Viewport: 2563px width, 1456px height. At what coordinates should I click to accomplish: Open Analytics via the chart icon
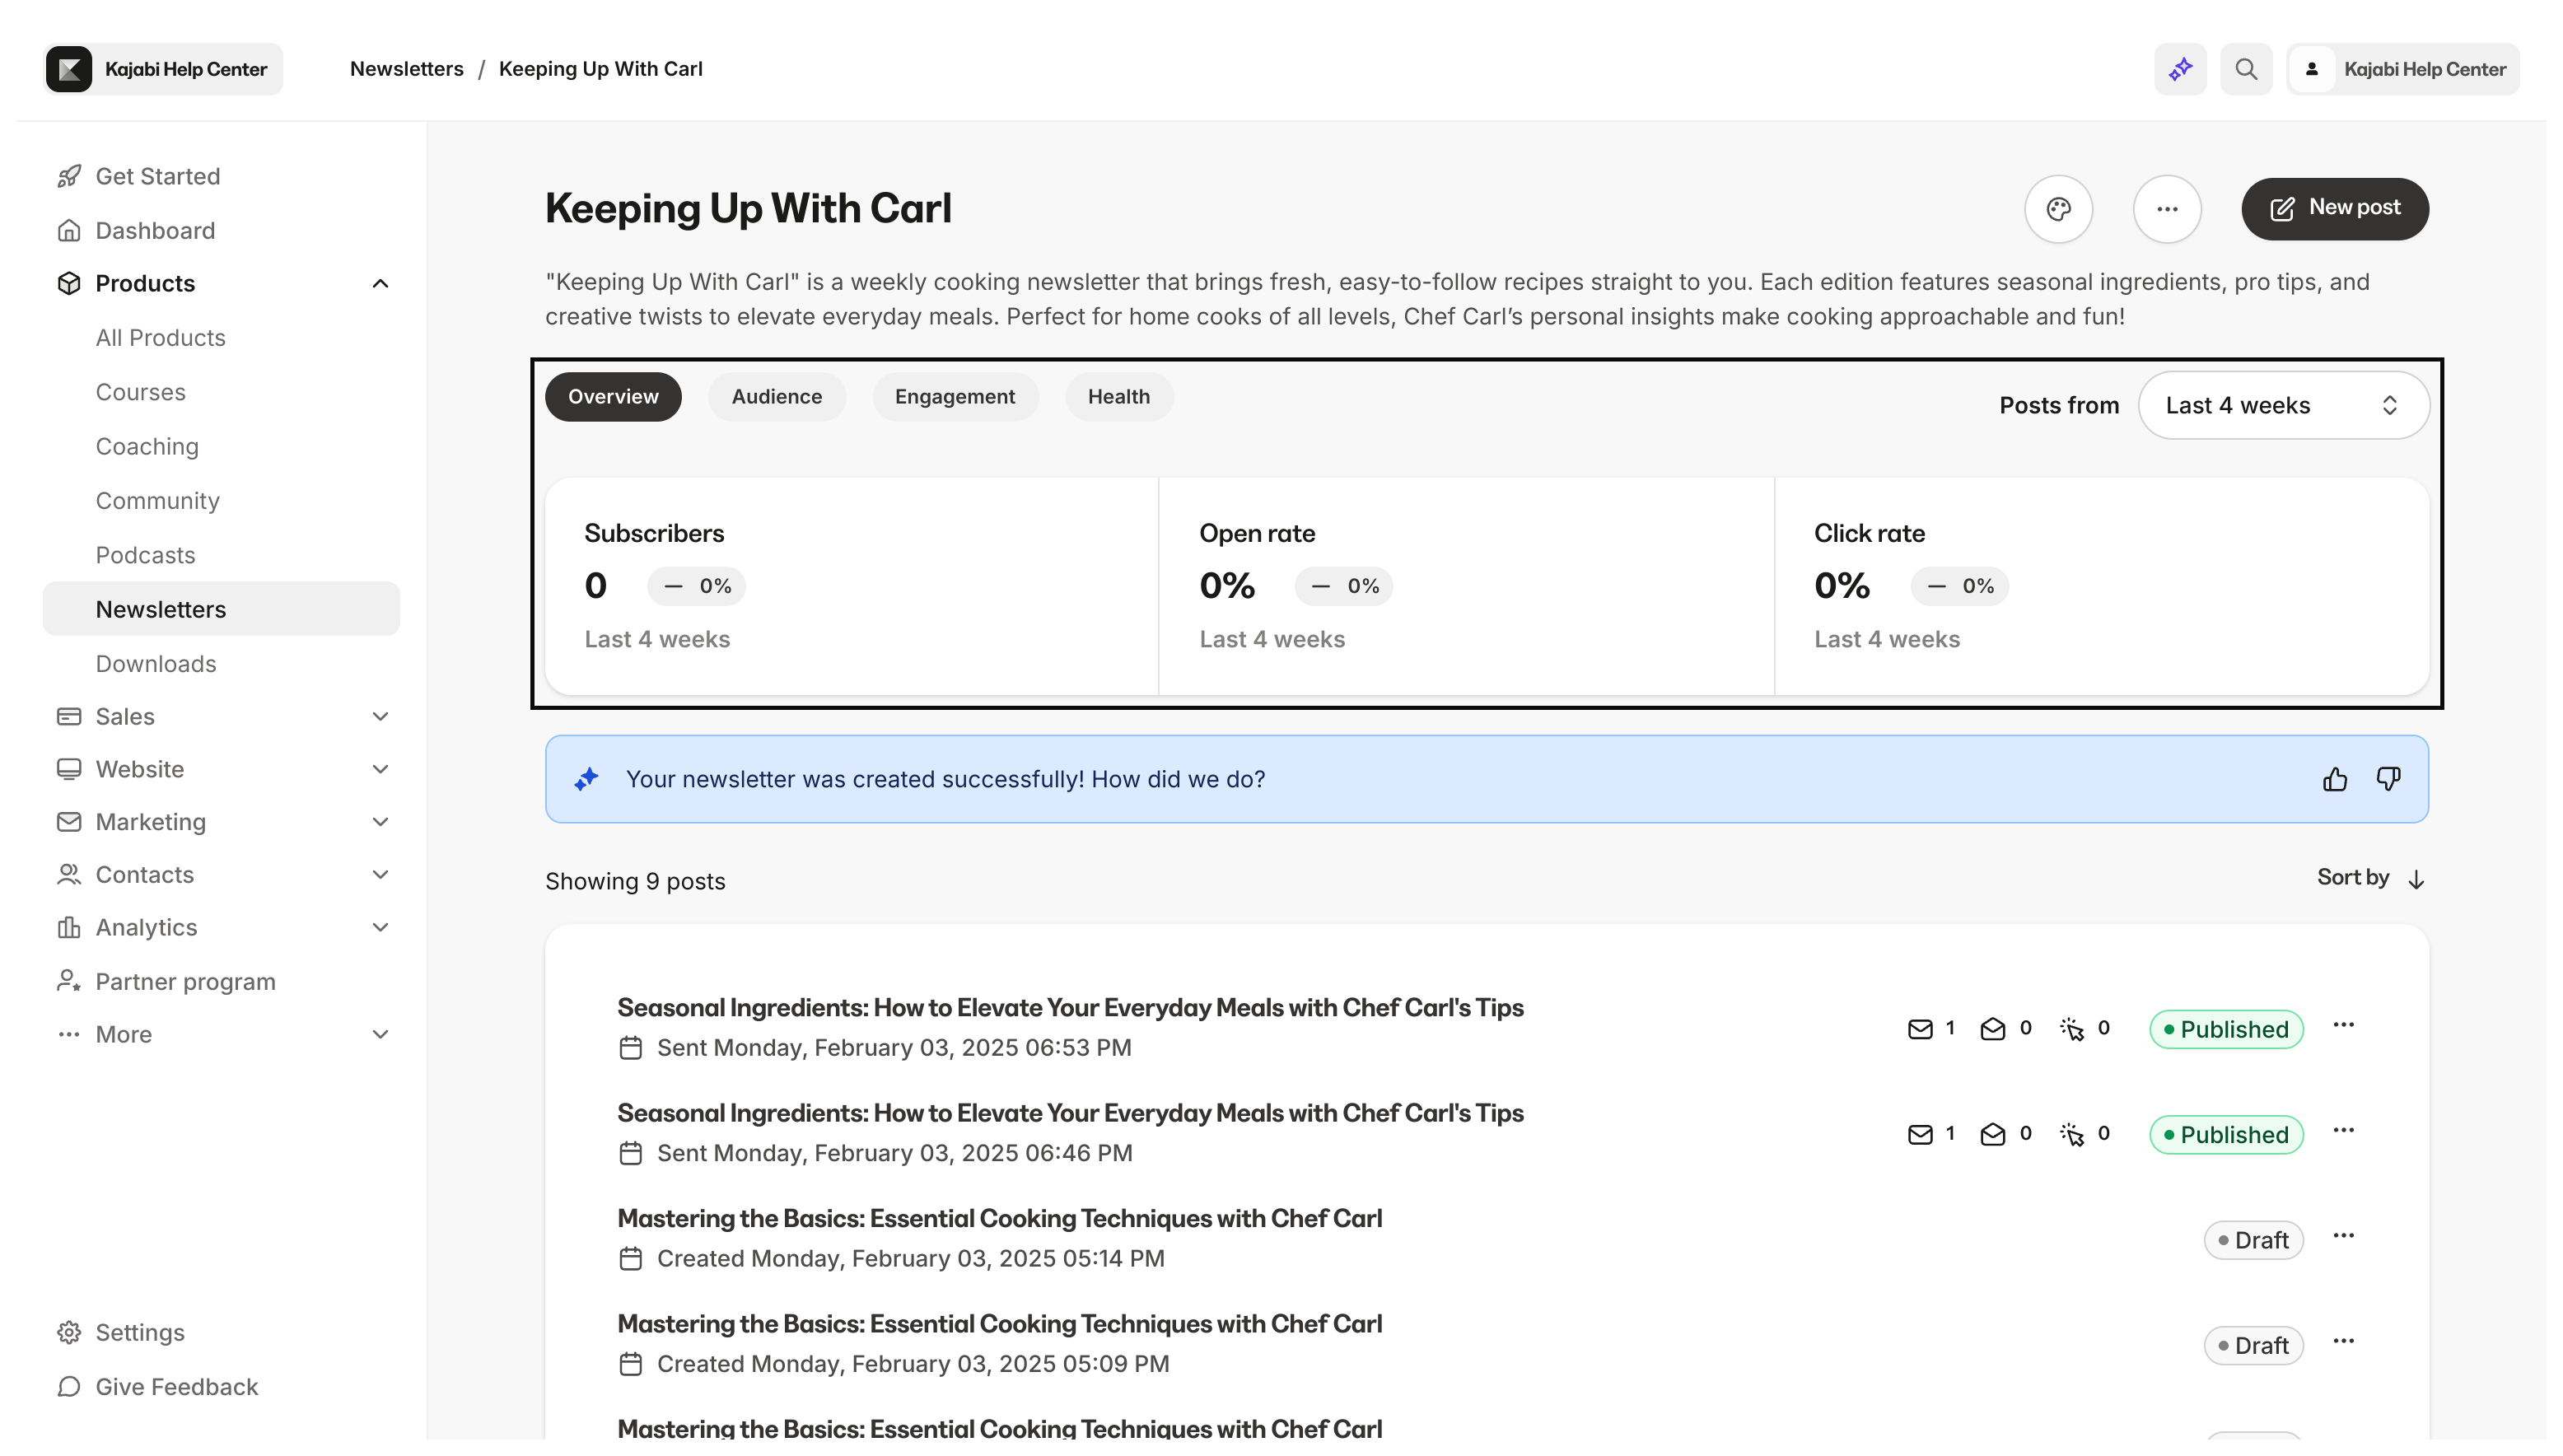68,927
